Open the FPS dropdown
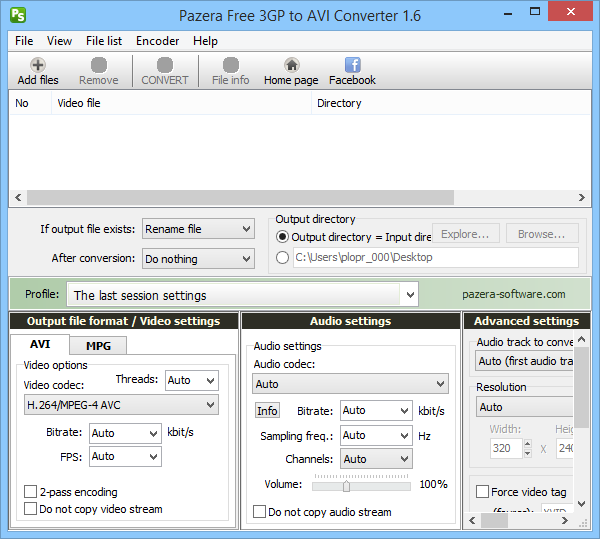This screenshot has height=539, width=600. click(125, 457)
